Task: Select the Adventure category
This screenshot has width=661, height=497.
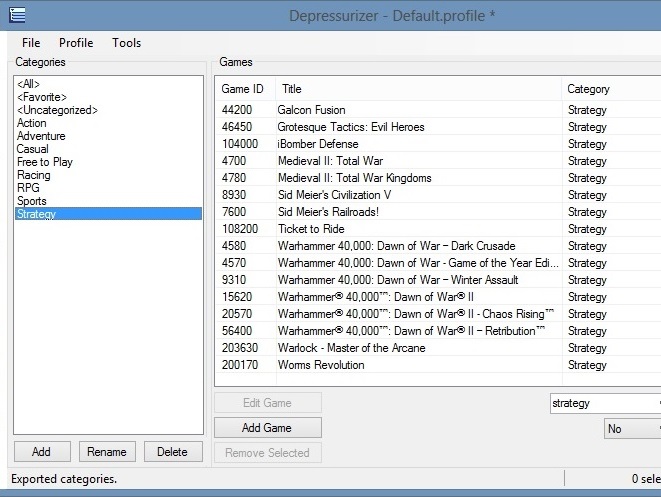Action: (108, 136)
